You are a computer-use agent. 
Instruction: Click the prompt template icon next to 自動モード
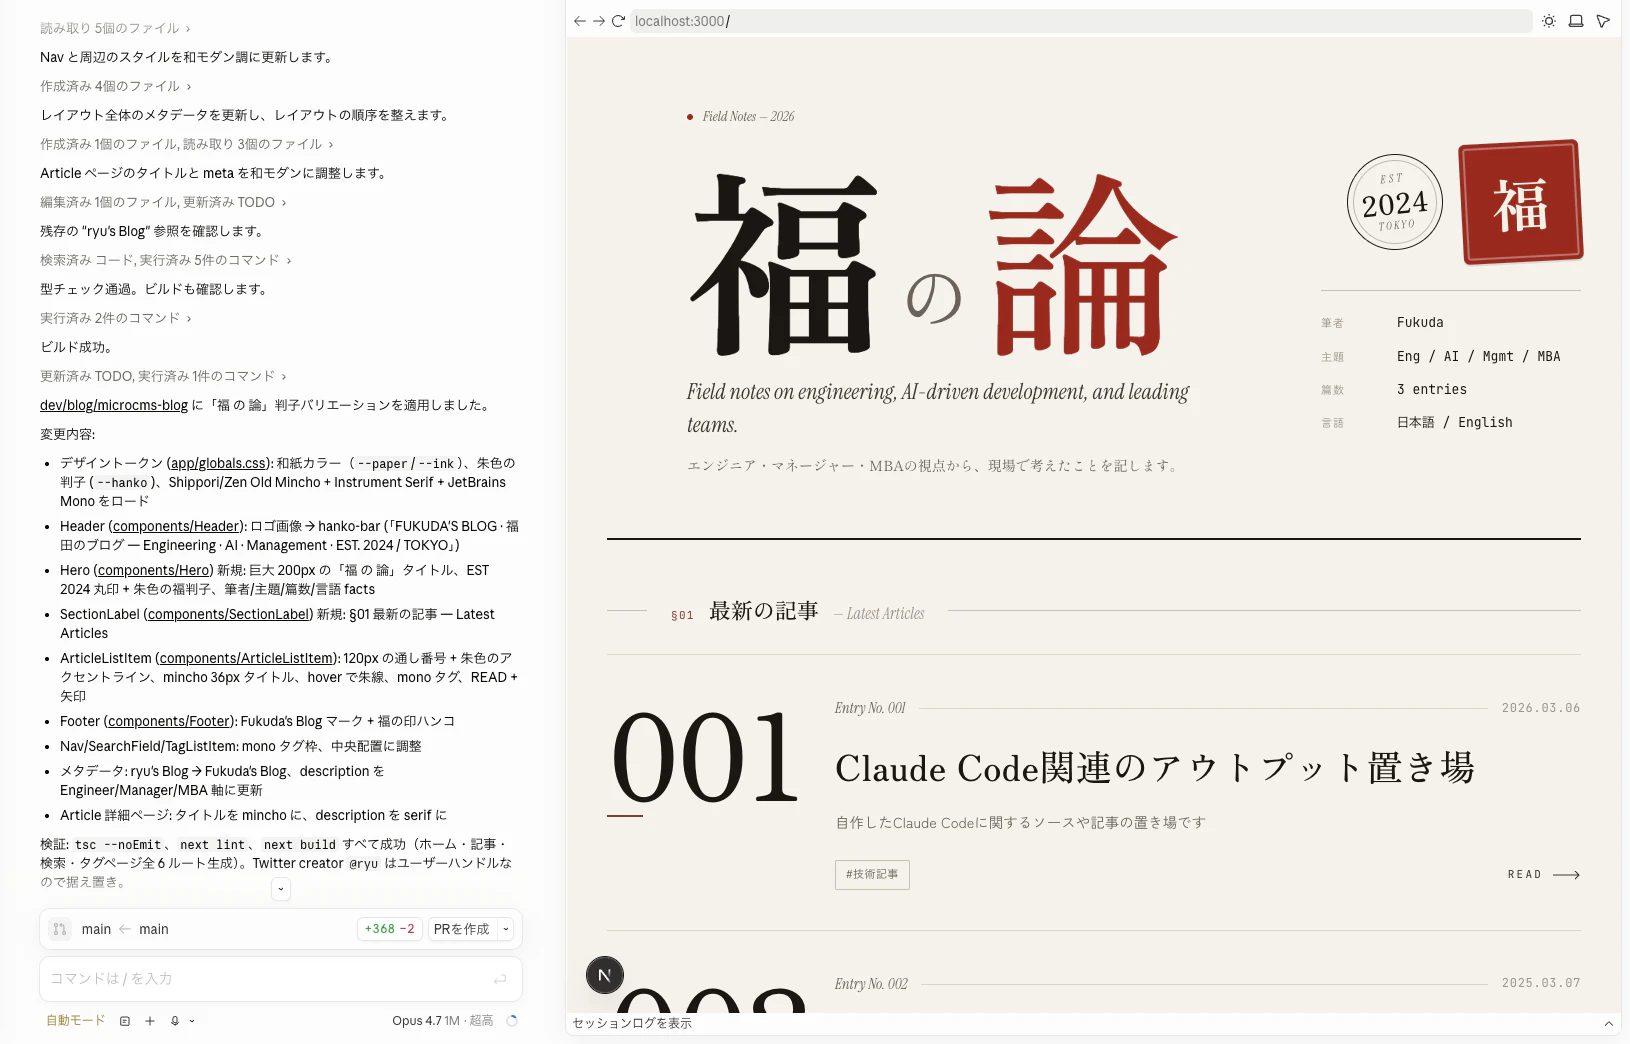pos(124,1021)
